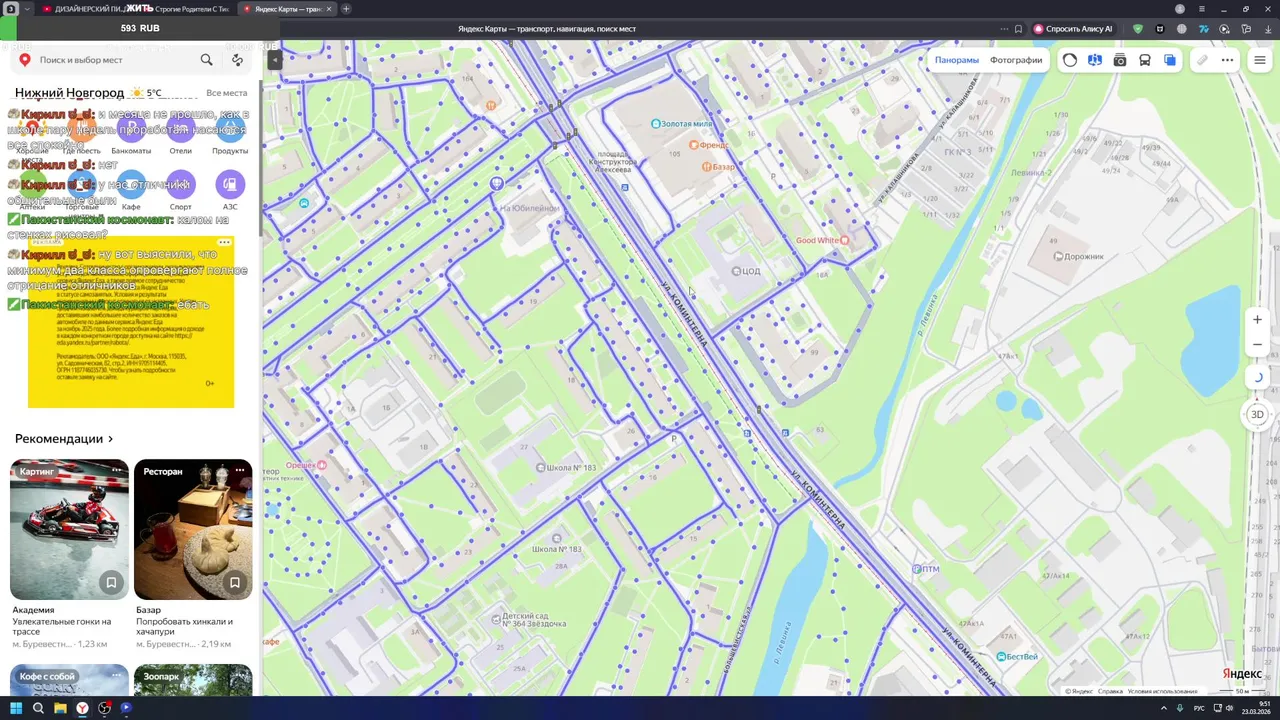The image size is (1280, 720).
Task: Toggle the traffic layer circle icon
Action: tap(1070, 60)
